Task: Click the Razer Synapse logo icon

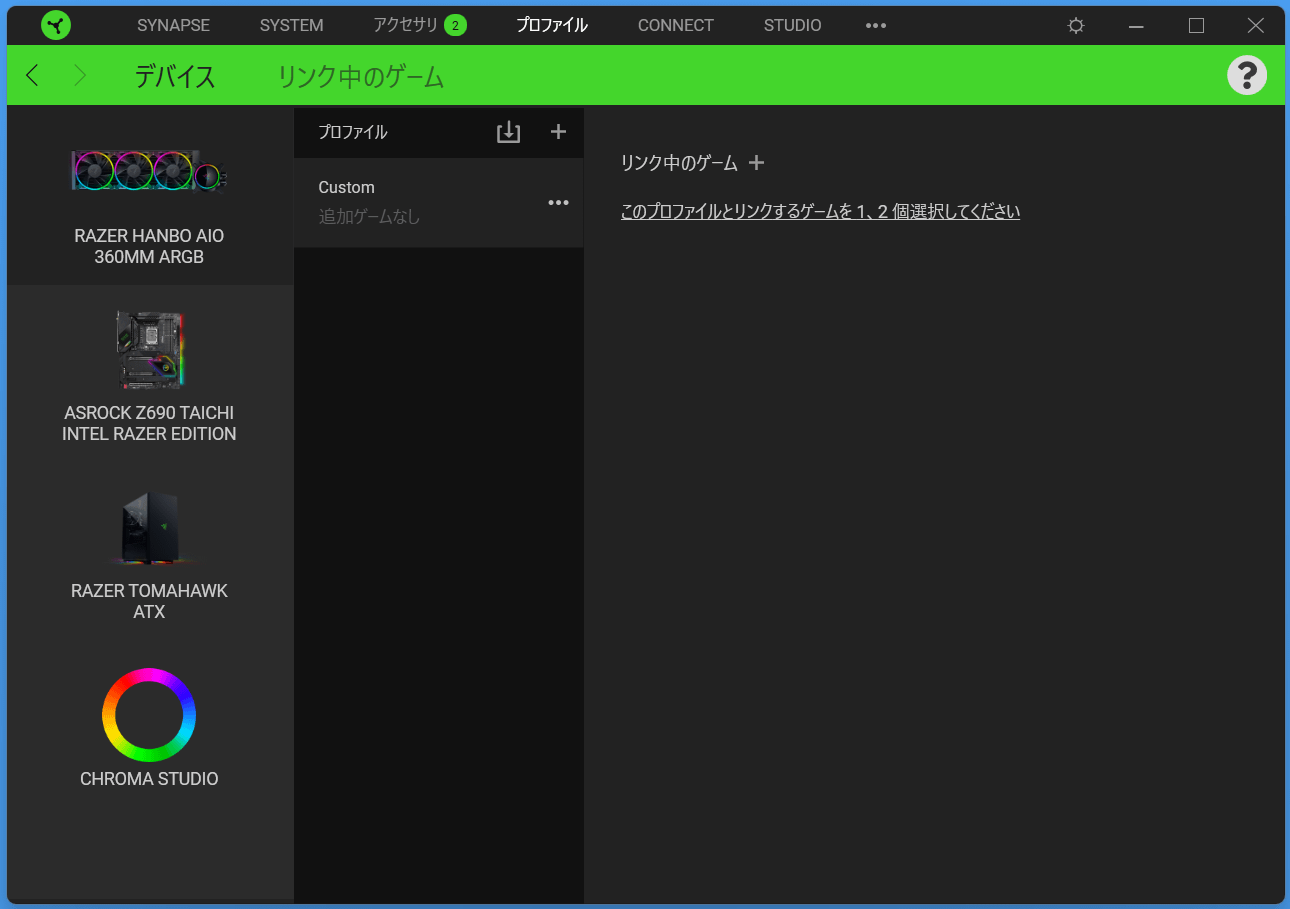Action: click(x=56, y=25)
